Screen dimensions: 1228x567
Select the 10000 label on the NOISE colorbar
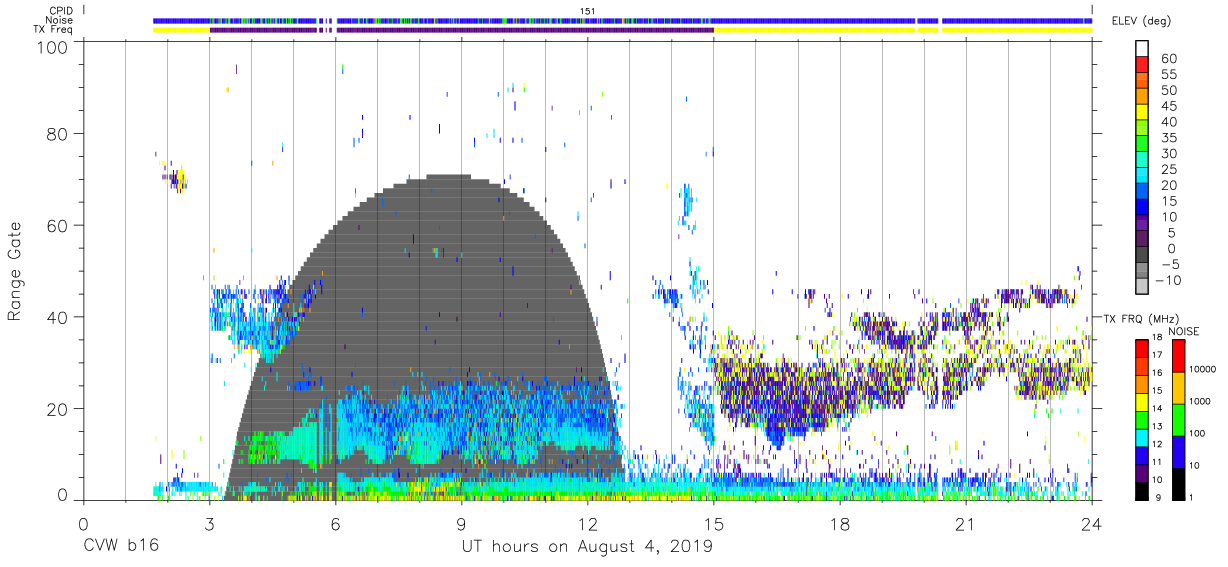(1203, 370)
